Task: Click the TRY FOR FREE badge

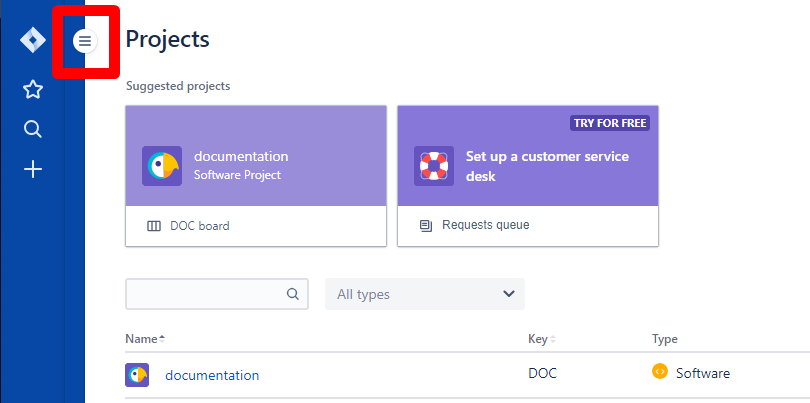Action: coord(610,123)
